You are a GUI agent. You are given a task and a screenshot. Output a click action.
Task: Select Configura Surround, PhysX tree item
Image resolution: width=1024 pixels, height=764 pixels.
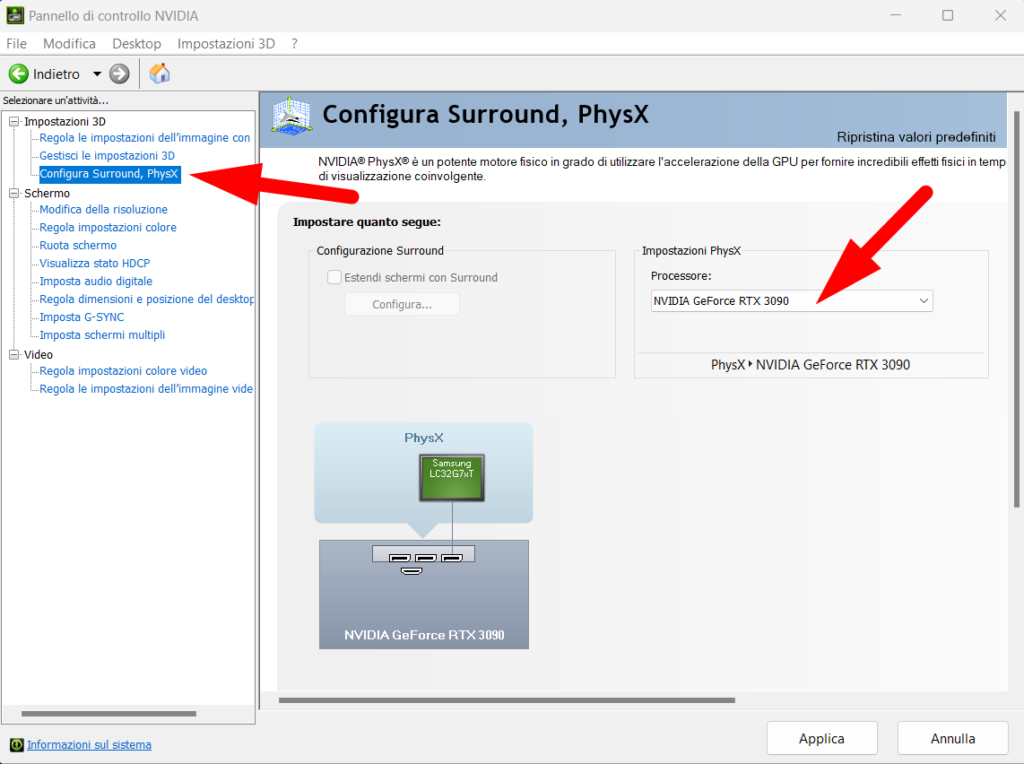coord(108,174)
